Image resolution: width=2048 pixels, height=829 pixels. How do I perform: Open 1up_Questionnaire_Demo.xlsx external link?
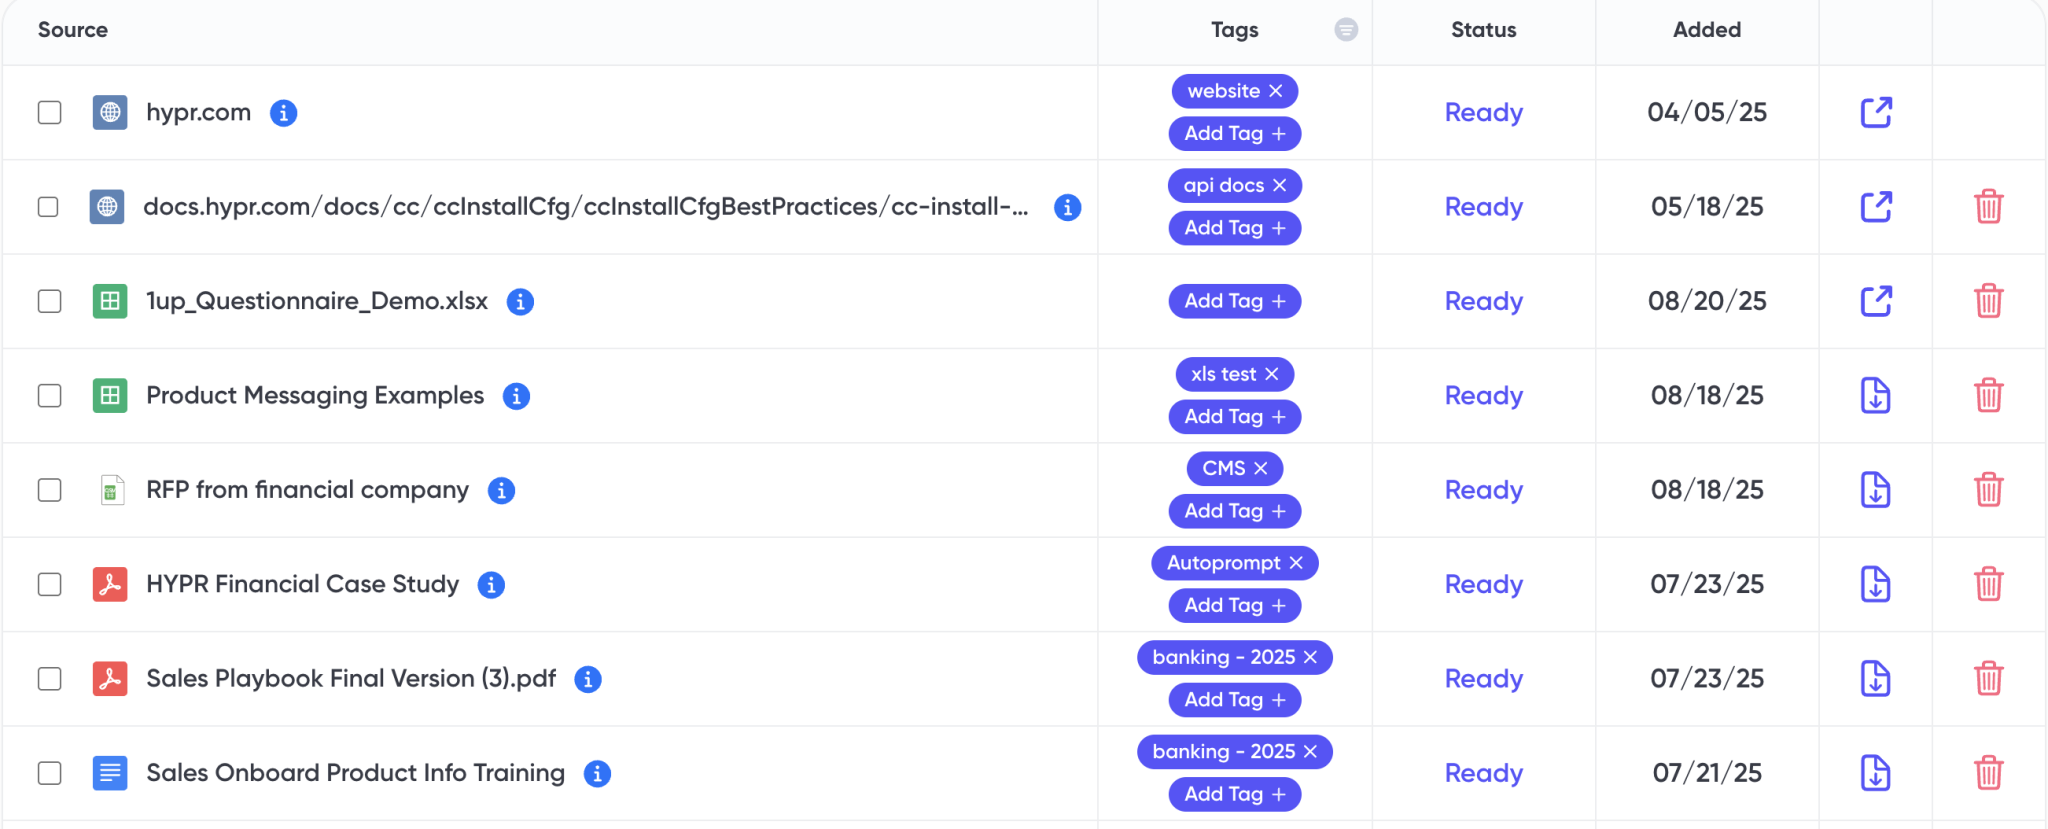pos(1876,301)
